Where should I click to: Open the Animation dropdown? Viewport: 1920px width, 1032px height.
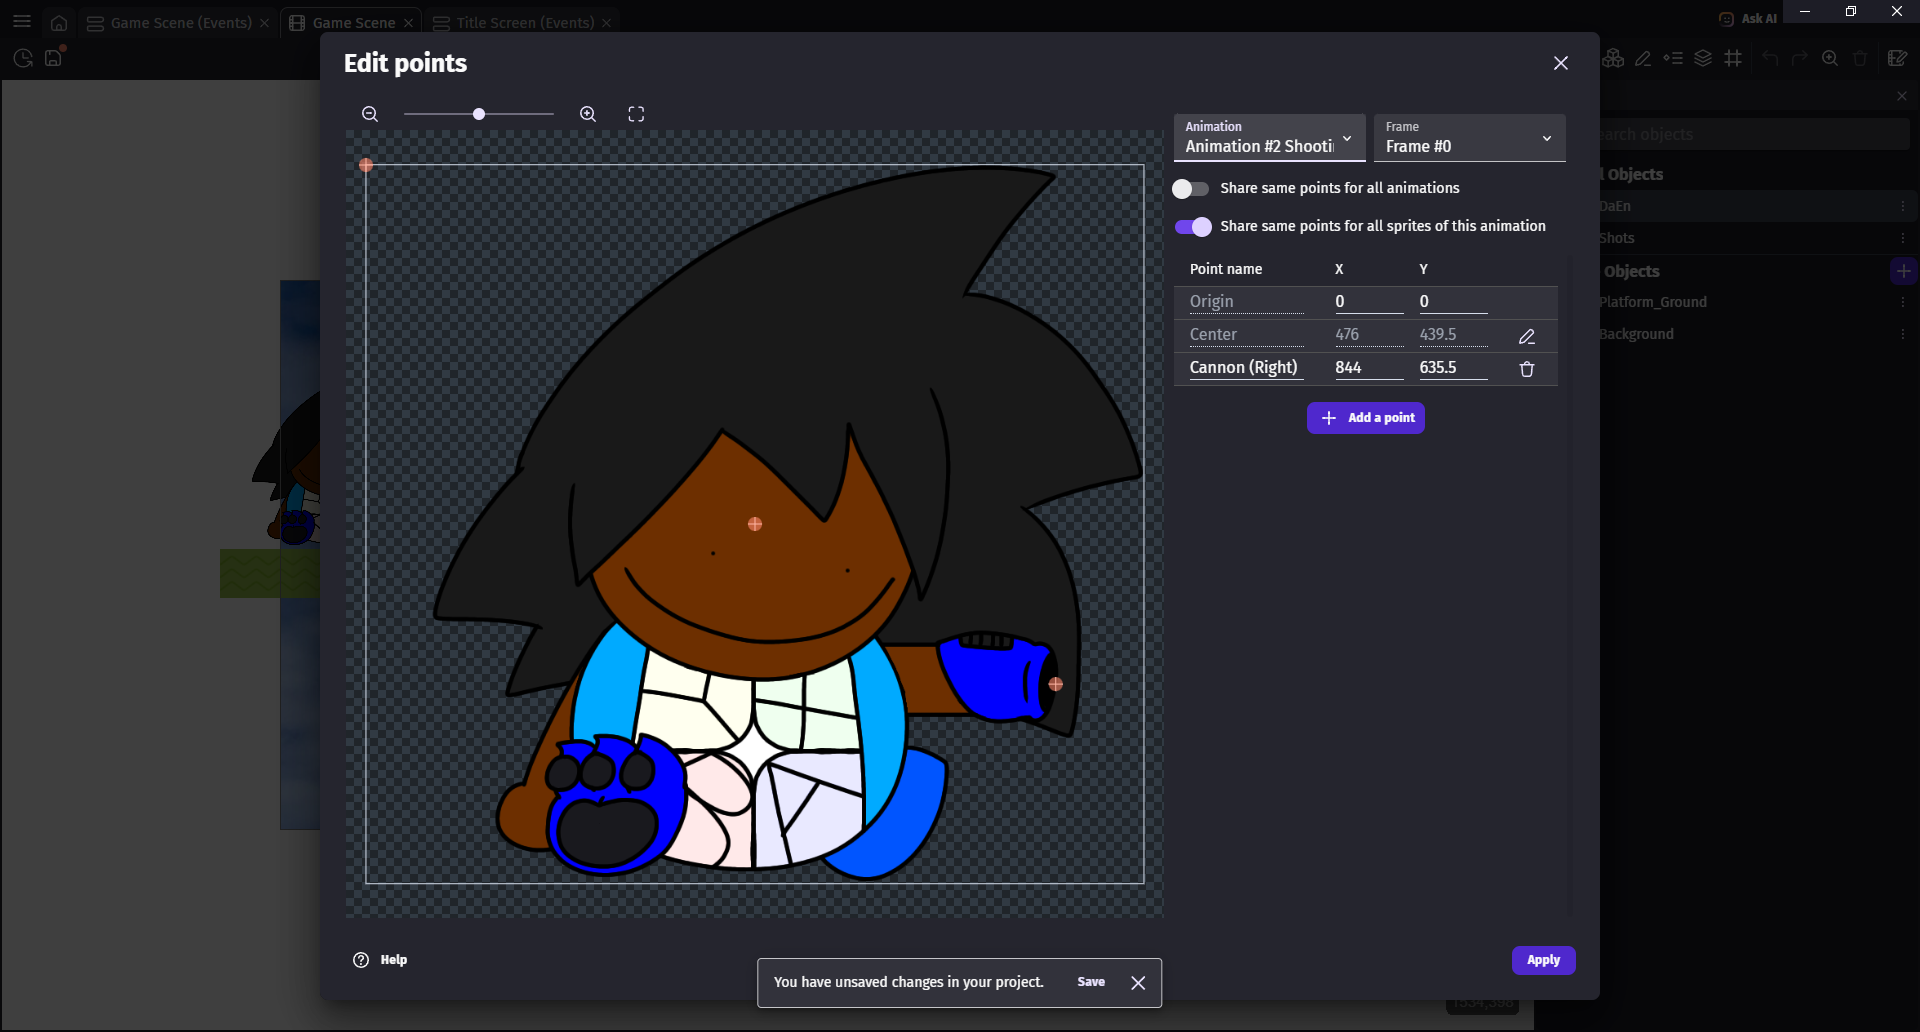[x=1268, y=138]
